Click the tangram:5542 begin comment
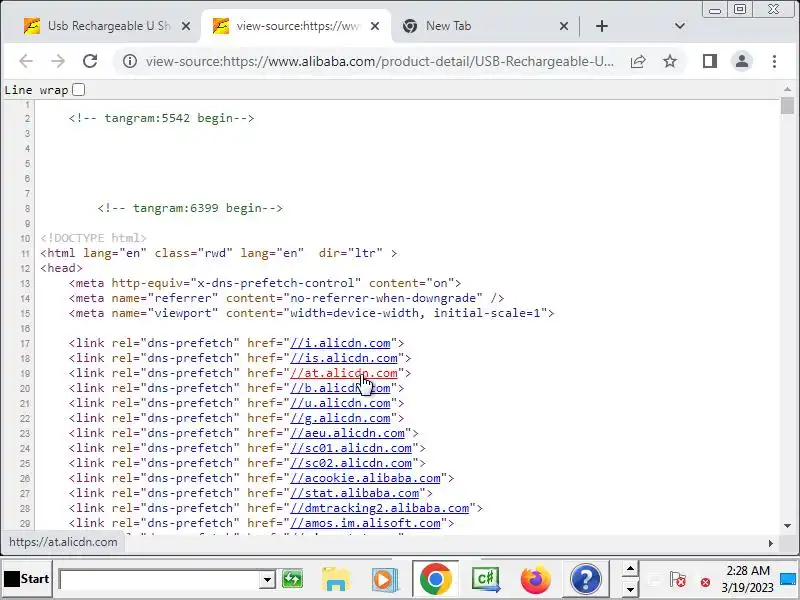The height and width of the screenshot is (600, 800). point(161,118)
